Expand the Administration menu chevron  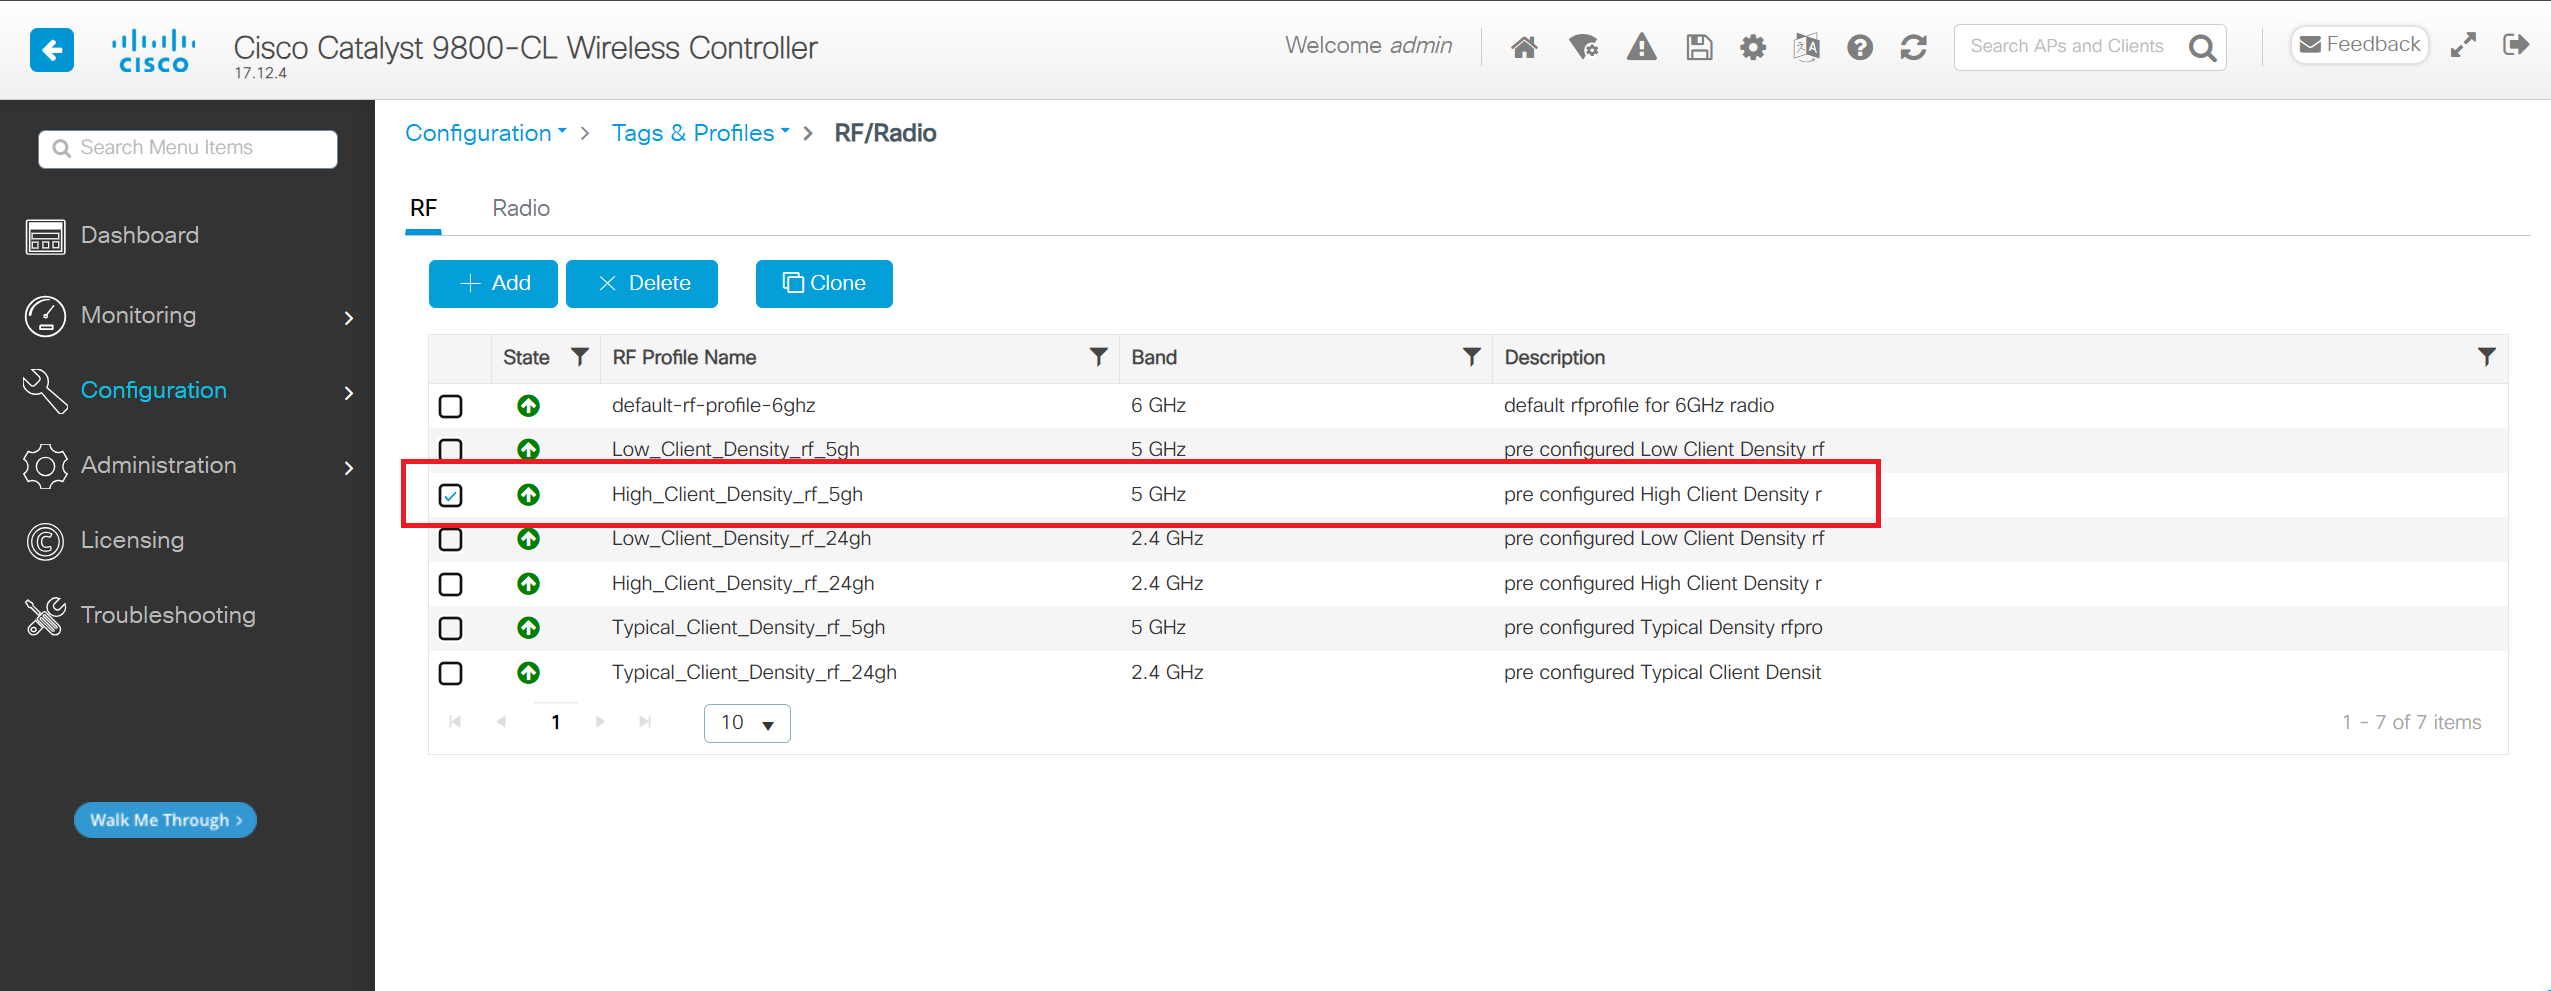point(349,468)
